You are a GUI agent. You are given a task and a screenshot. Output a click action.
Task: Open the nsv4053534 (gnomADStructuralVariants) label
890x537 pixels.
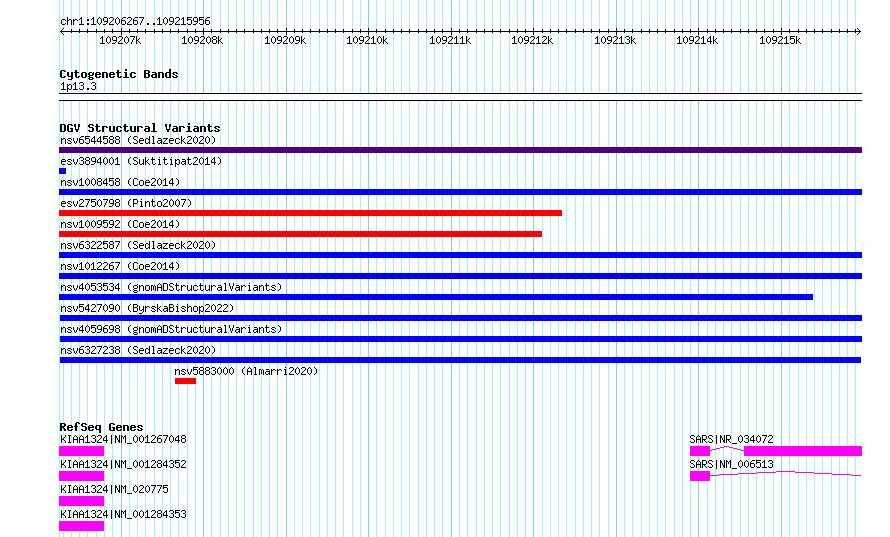tap(171, 287)
